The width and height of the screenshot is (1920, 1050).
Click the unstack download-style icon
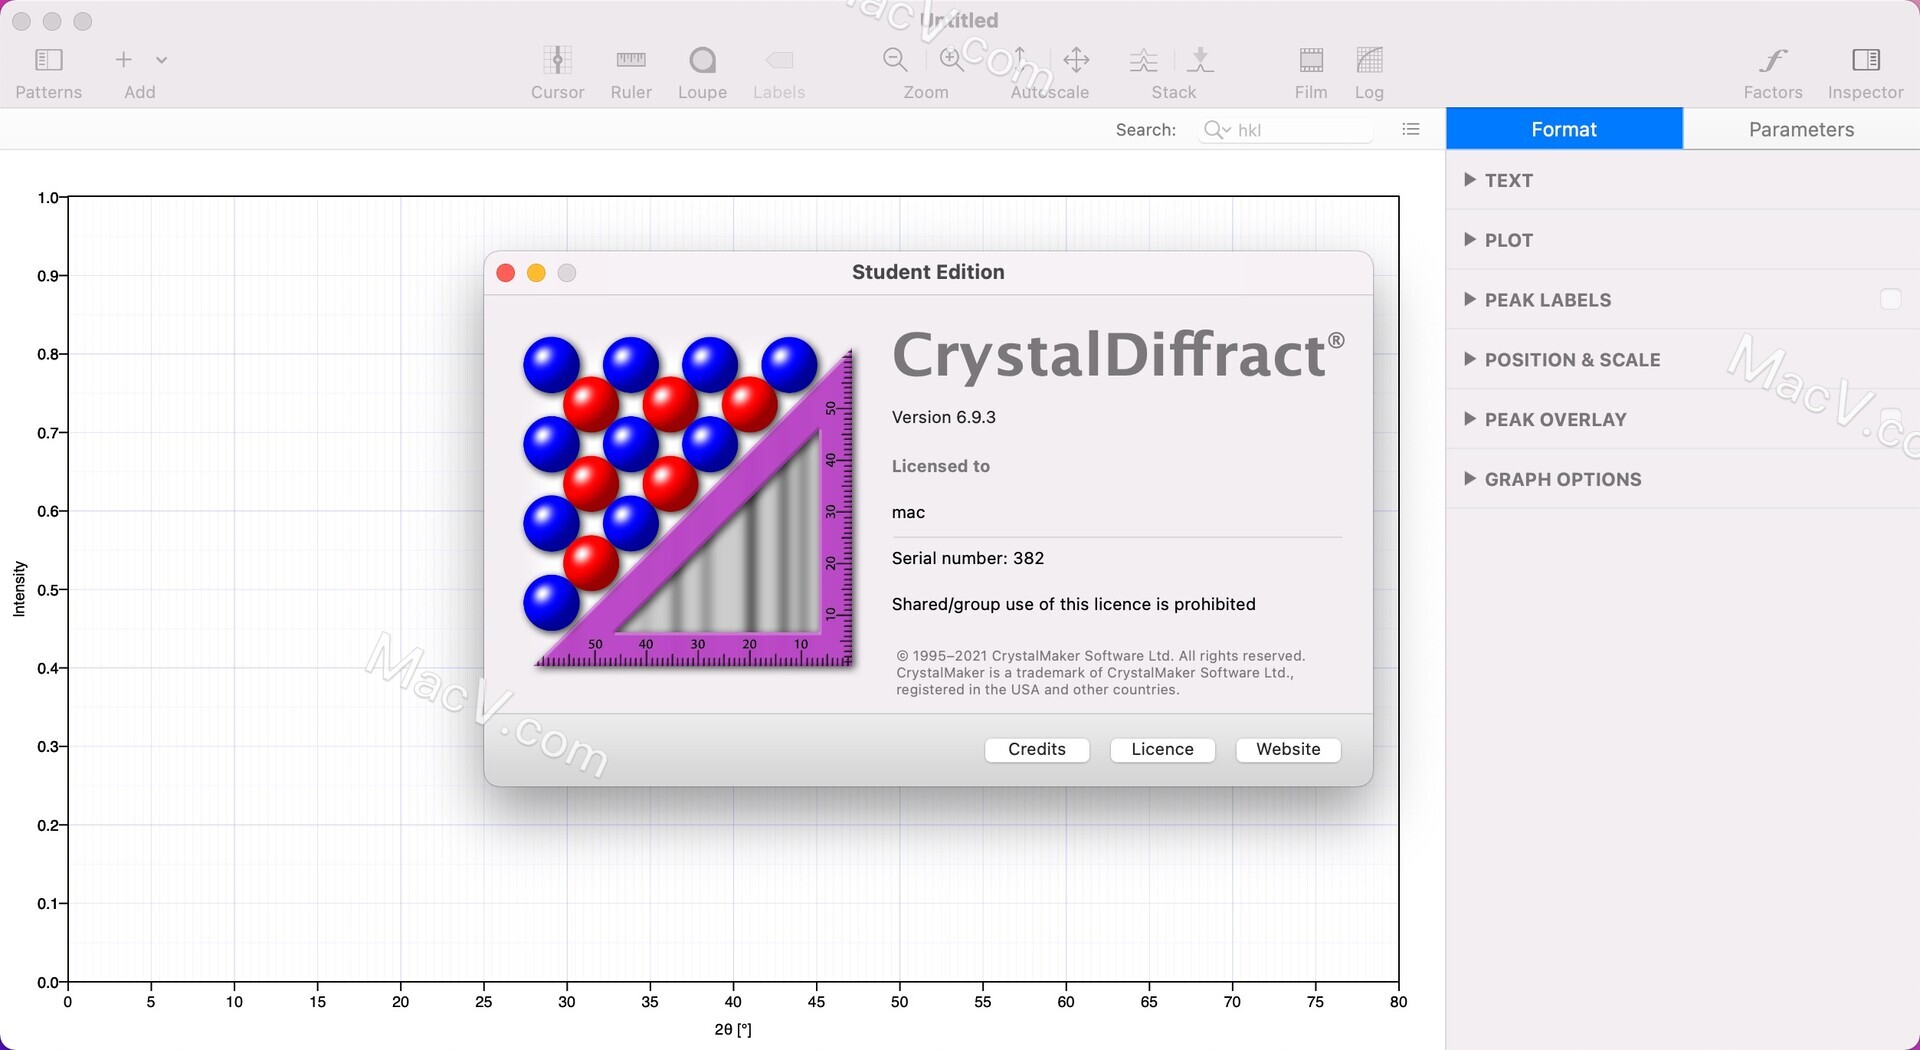tap(1200, 60)
